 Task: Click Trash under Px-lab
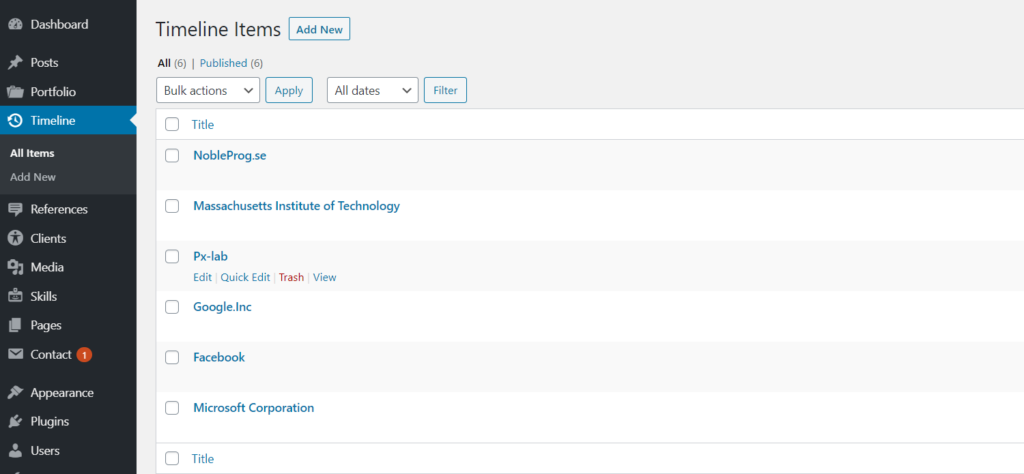[x=291, y=277]
